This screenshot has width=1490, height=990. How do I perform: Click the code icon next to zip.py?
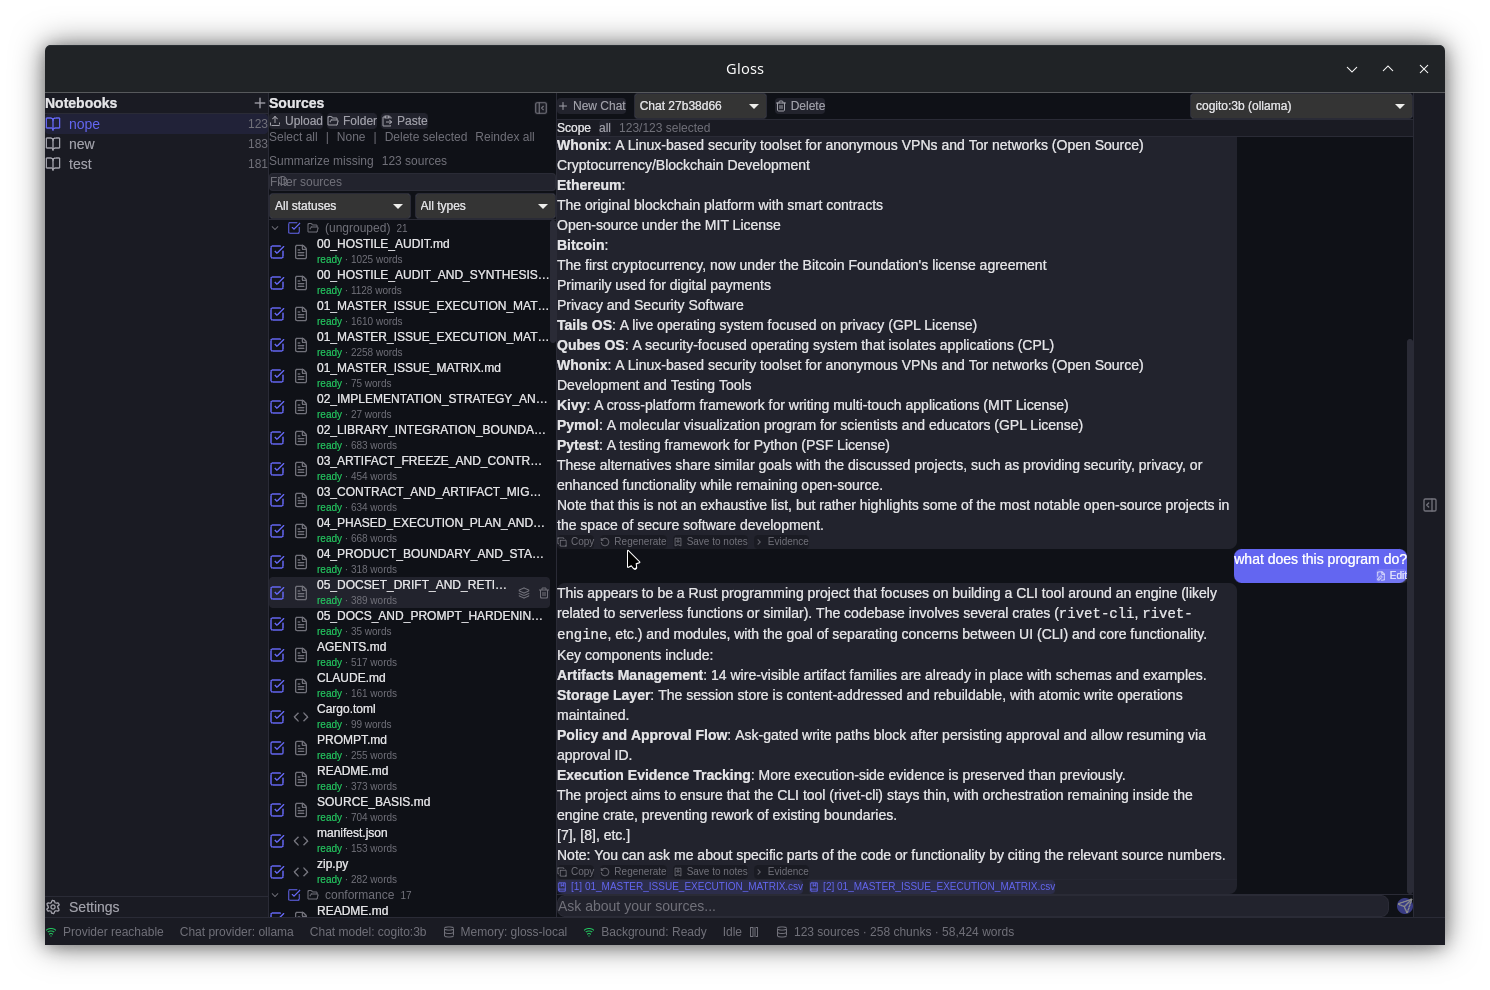[x=301, y=872]
